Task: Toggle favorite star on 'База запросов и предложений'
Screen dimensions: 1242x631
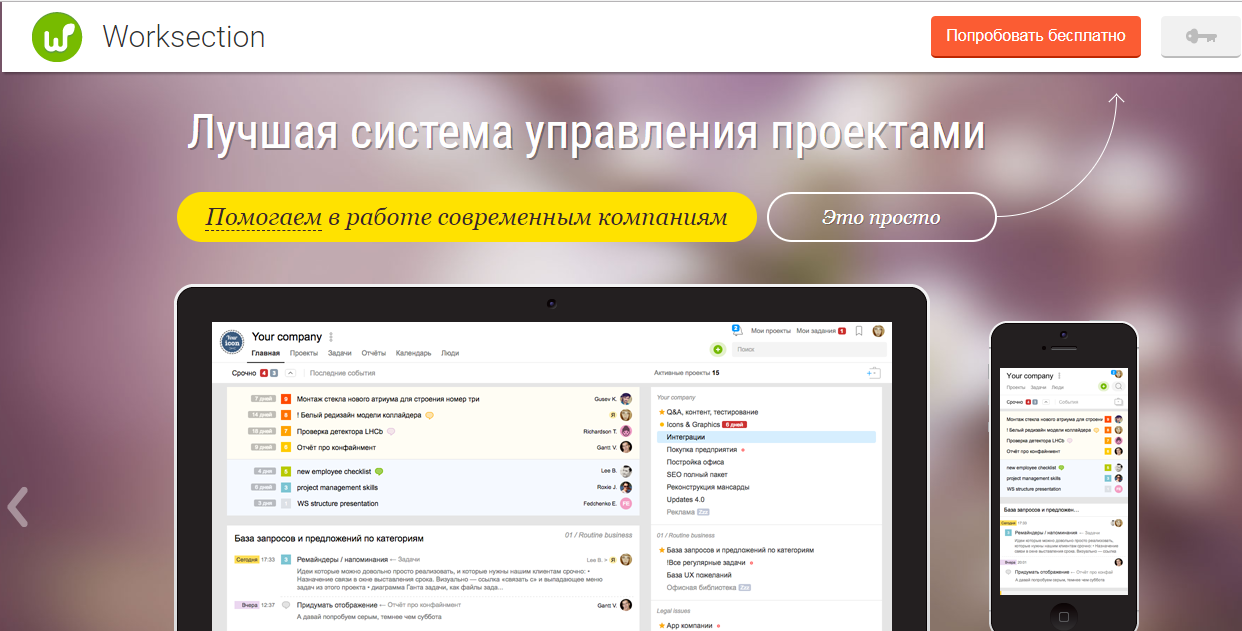Action: click(661, 548)
